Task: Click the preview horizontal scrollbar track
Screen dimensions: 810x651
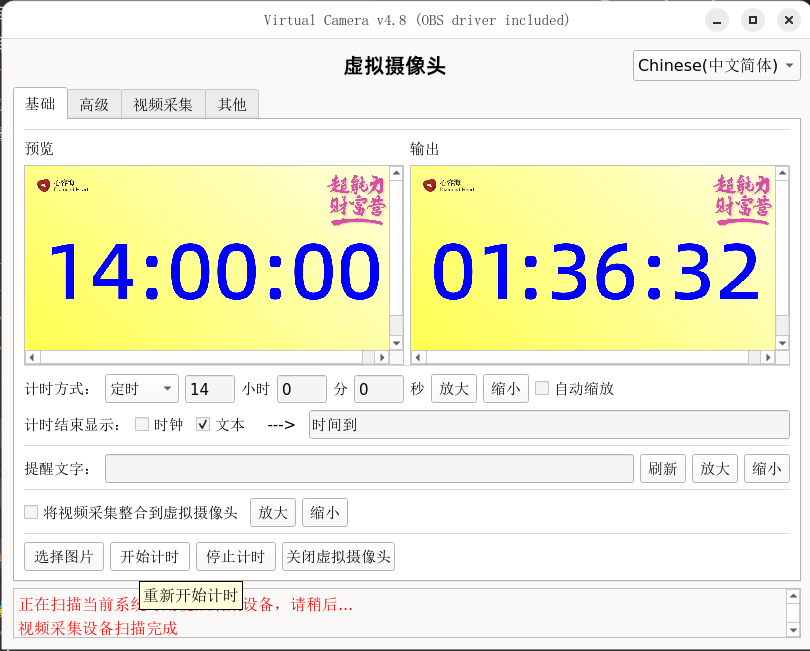Action: pyautogui.click(x=200, y=357)
